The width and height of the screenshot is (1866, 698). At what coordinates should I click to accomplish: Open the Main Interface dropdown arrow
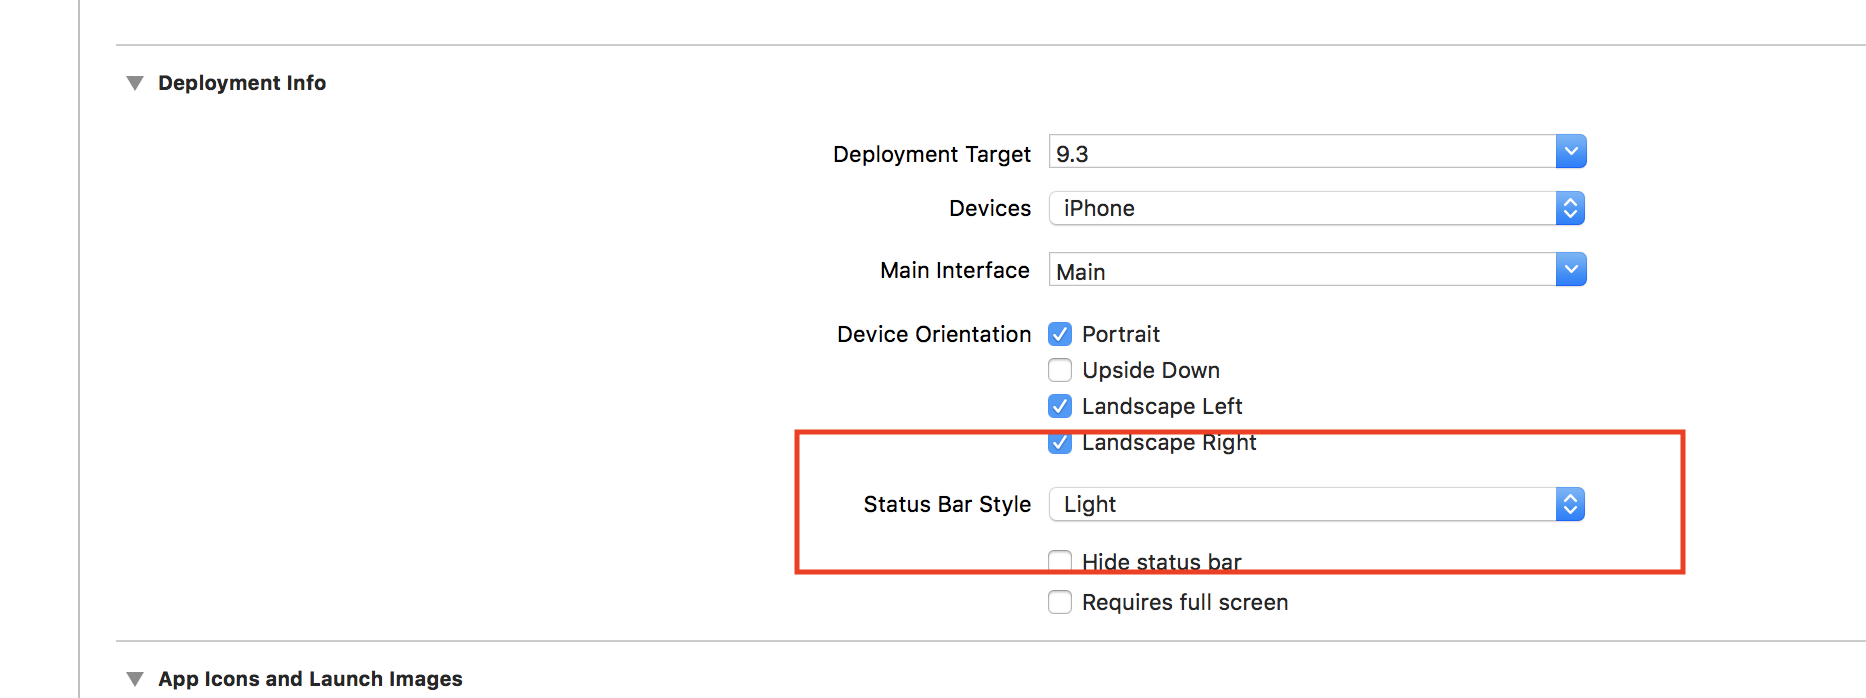[x=1571, y=269]
